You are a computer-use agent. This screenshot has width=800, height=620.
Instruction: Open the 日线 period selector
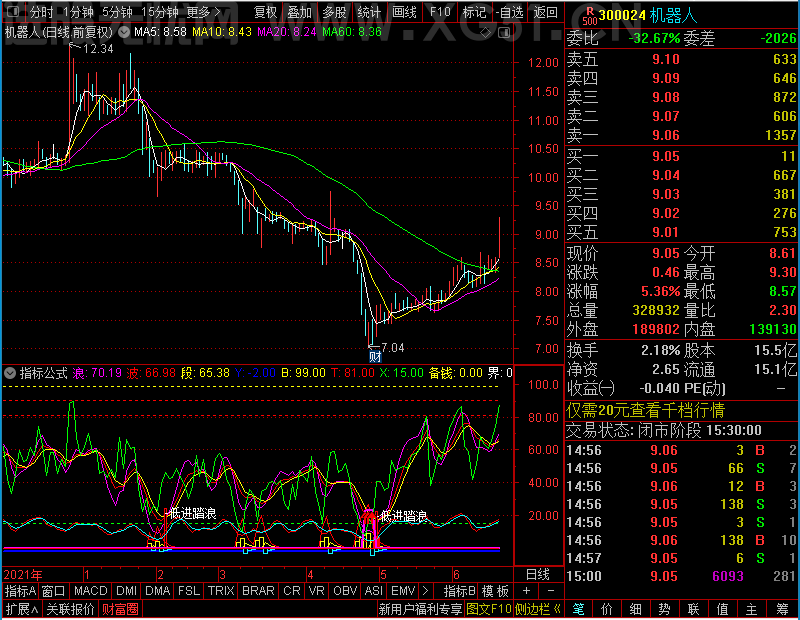tap(538, 575)
